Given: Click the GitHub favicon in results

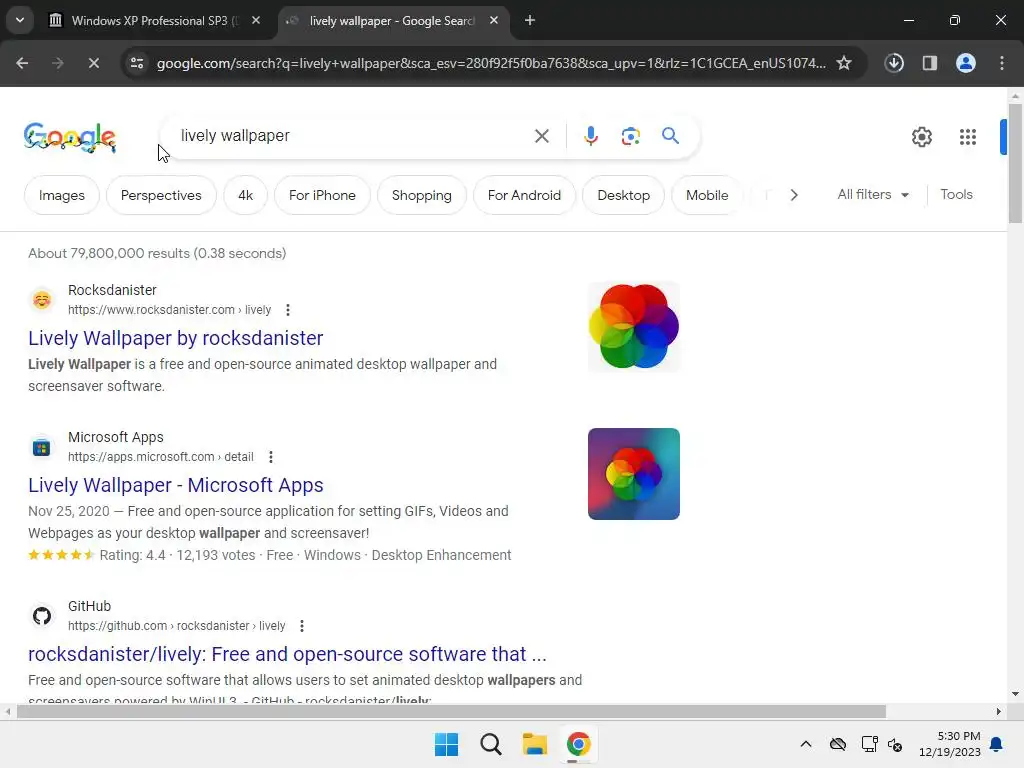Looking at the screenshot, I should [42, 615].
